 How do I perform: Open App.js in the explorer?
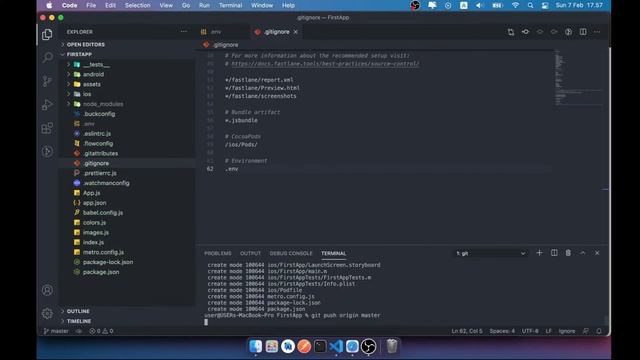point(91,193)
